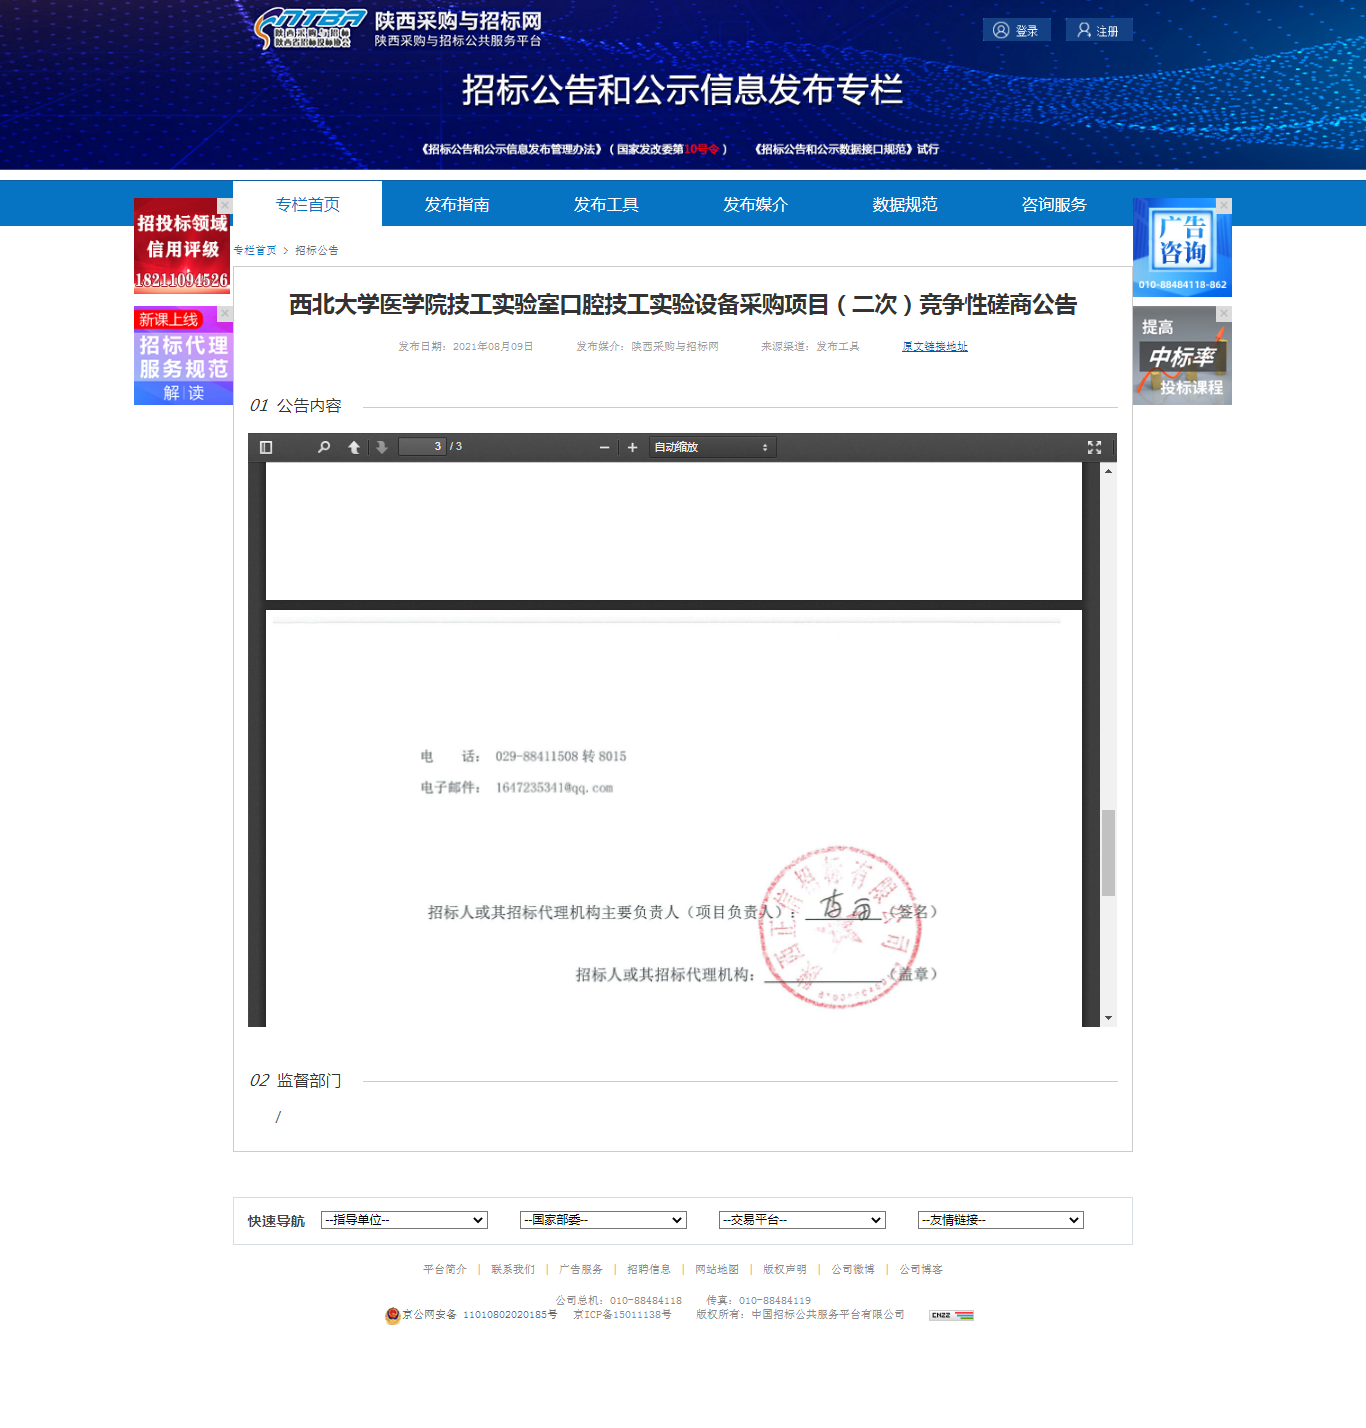Click the 登录 login button
The width and height of the screenshot is (1366, 1428).
pos(1016,31)
